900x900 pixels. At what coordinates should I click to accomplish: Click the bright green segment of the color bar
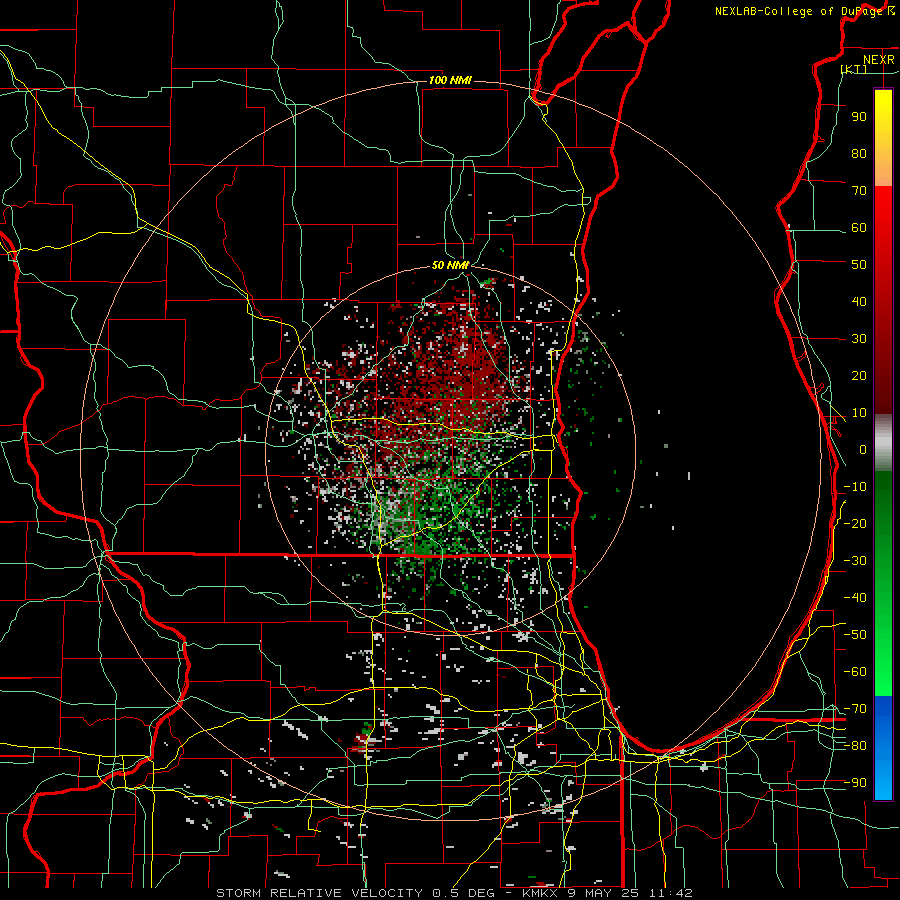pyautogui.click(x=883, y=660)
